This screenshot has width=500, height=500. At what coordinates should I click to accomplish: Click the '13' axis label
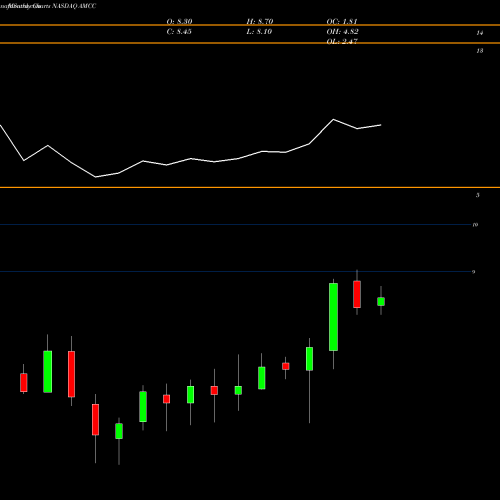coord(480,51)
